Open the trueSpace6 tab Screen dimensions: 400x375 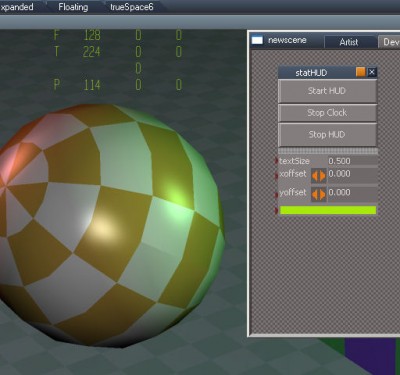132,7
